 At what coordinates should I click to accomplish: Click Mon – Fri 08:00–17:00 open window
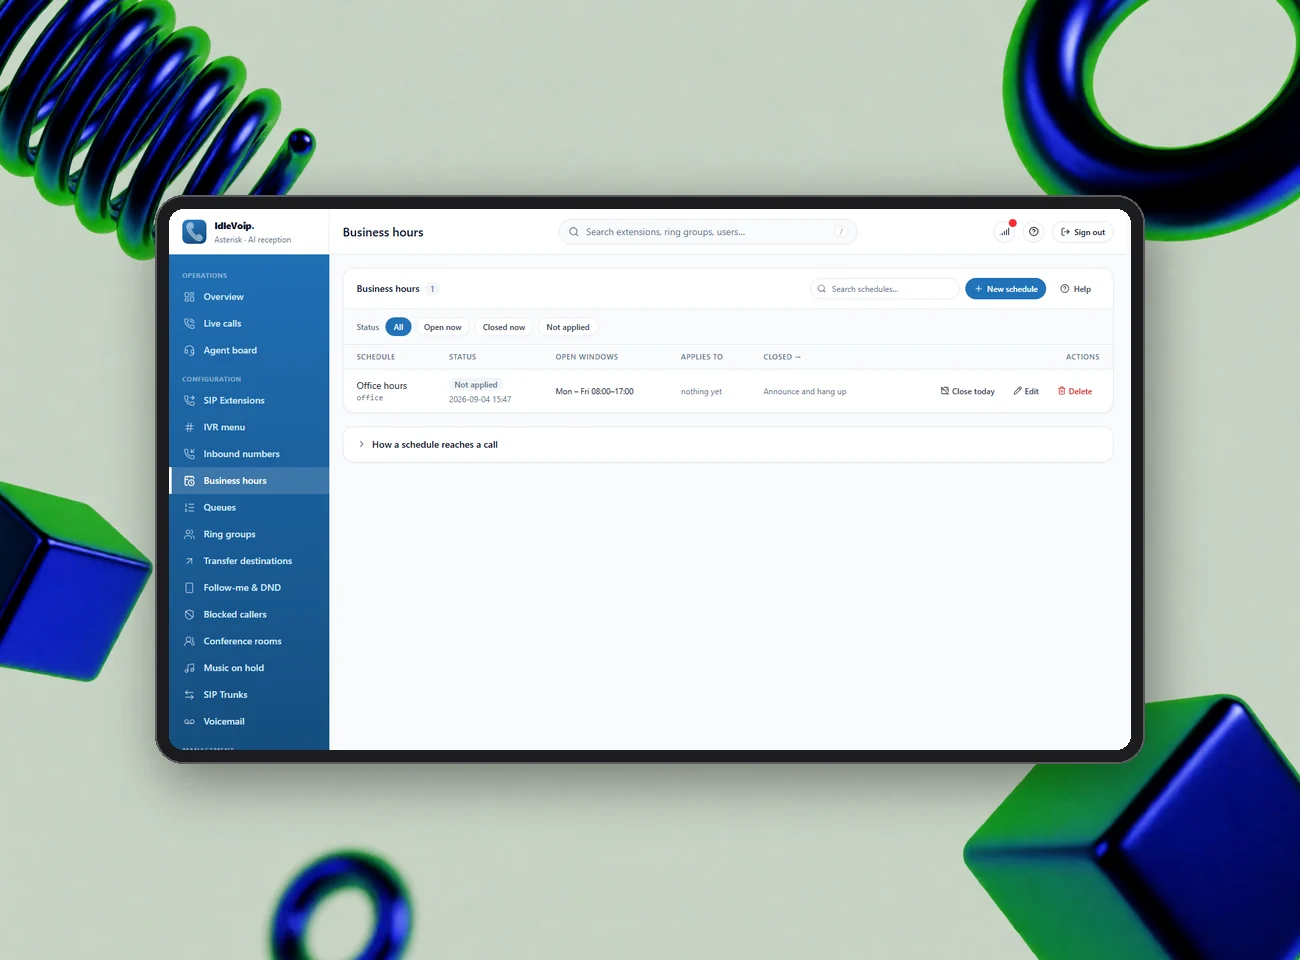(594, 392)
